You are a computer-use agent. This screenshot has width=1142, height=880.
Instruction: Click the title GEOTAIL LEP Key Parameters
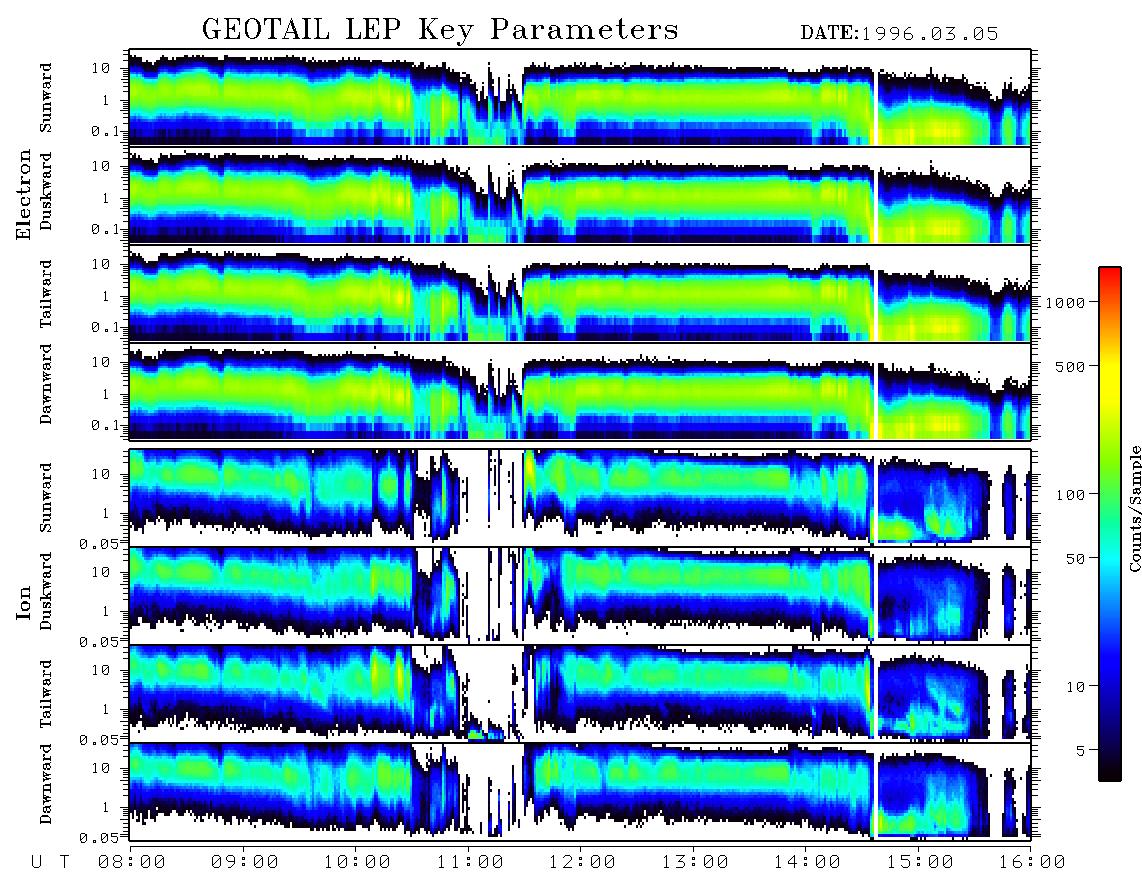pos(440,30)
